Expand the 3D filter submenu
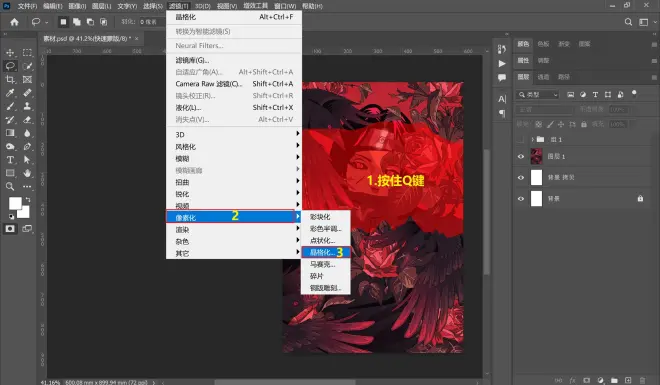Image resolution: width=660 pixels, height=385 pixels. click(x=233, y=135)
